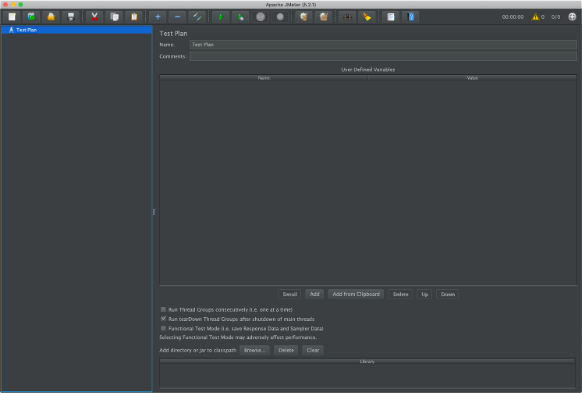Click the Shutdown test icon
Viewport: 582px width, 393px height.
pyautogui.click(x=280, y=17)
